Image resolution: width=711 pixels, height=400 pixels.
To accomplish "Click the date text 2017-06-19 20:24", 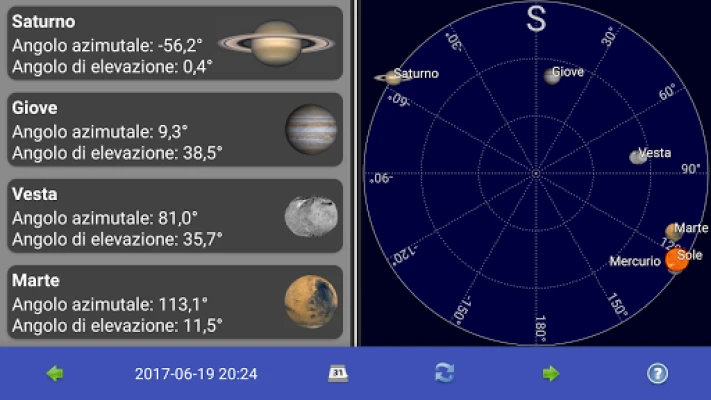I will point(196,374).
